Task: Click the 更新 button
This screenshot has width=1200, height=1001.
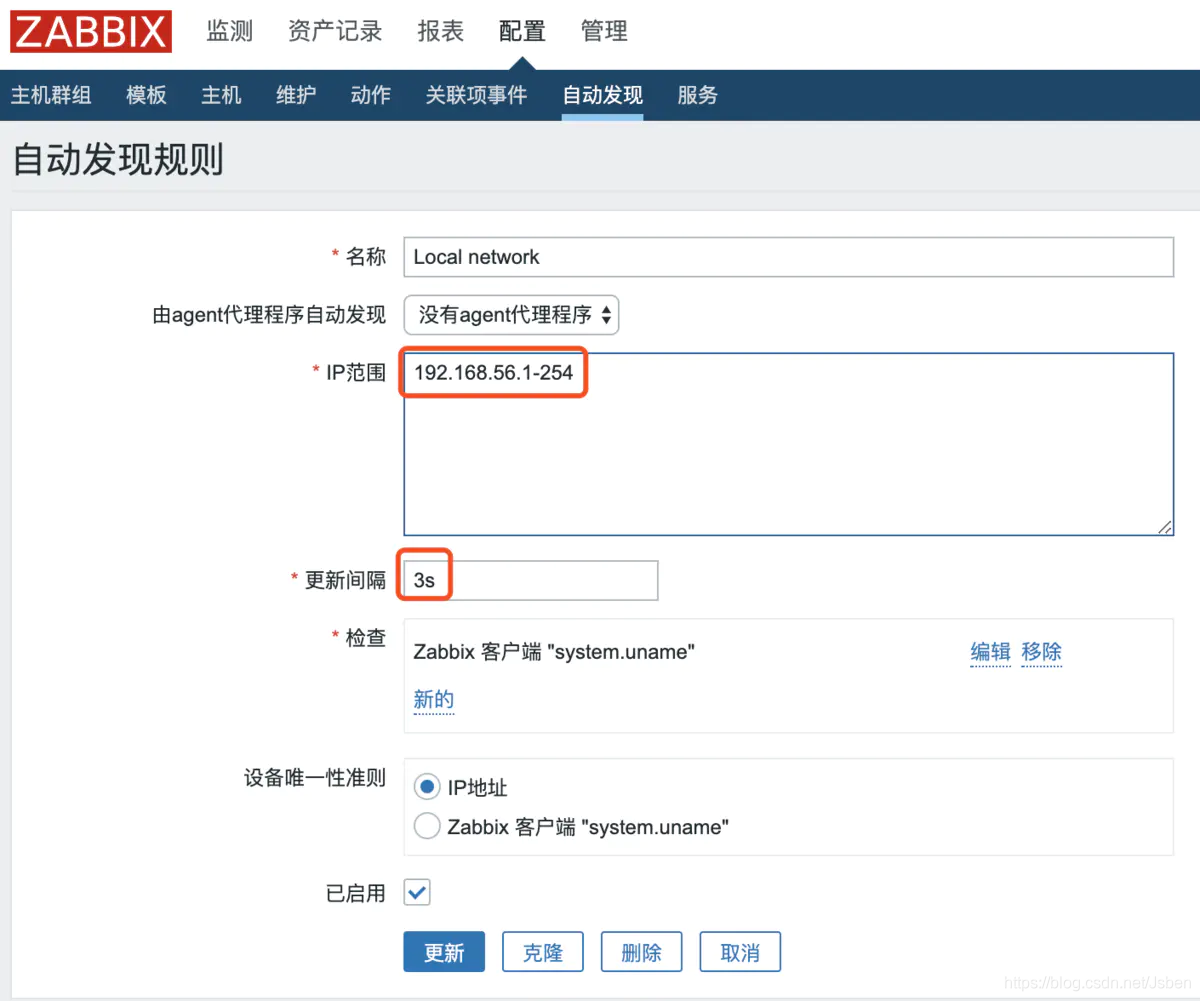Action: coord(444,952)
